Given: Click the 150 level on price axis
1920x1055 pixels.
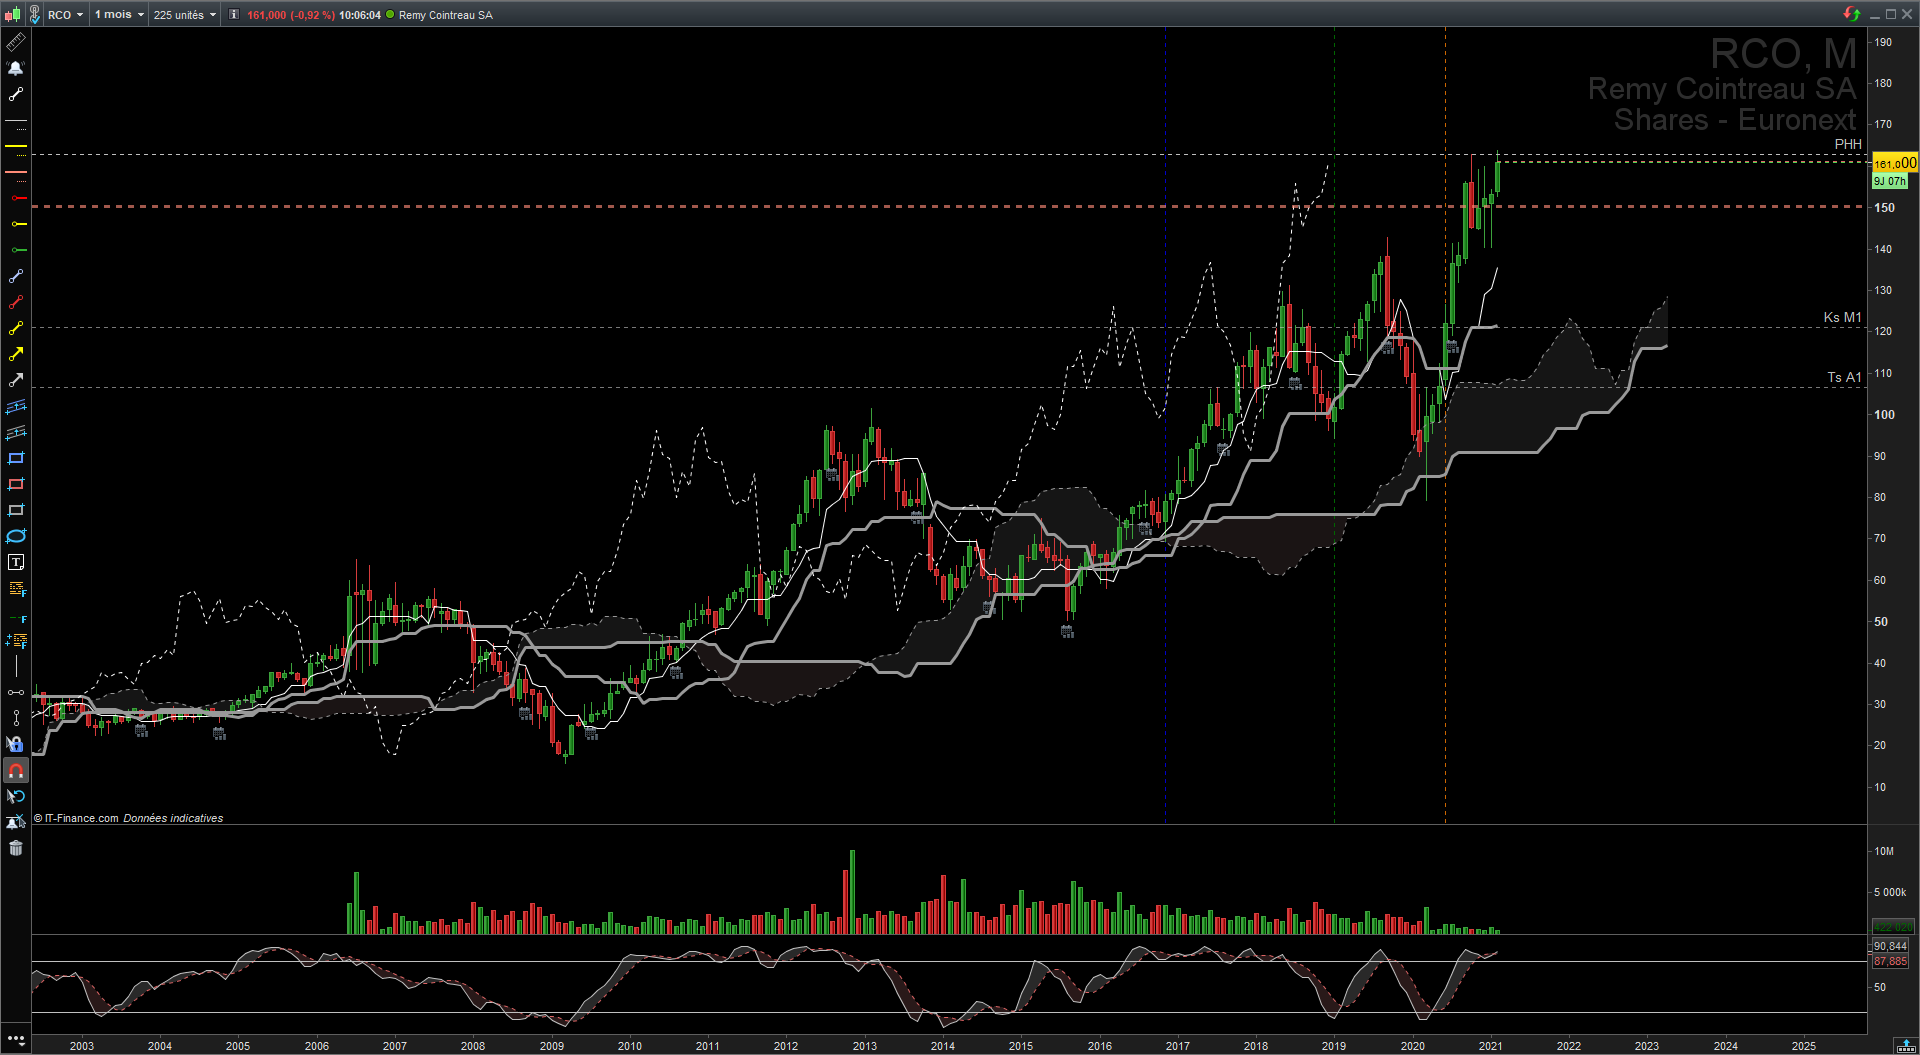Looking at the screenshot, I should [1885, 208].
